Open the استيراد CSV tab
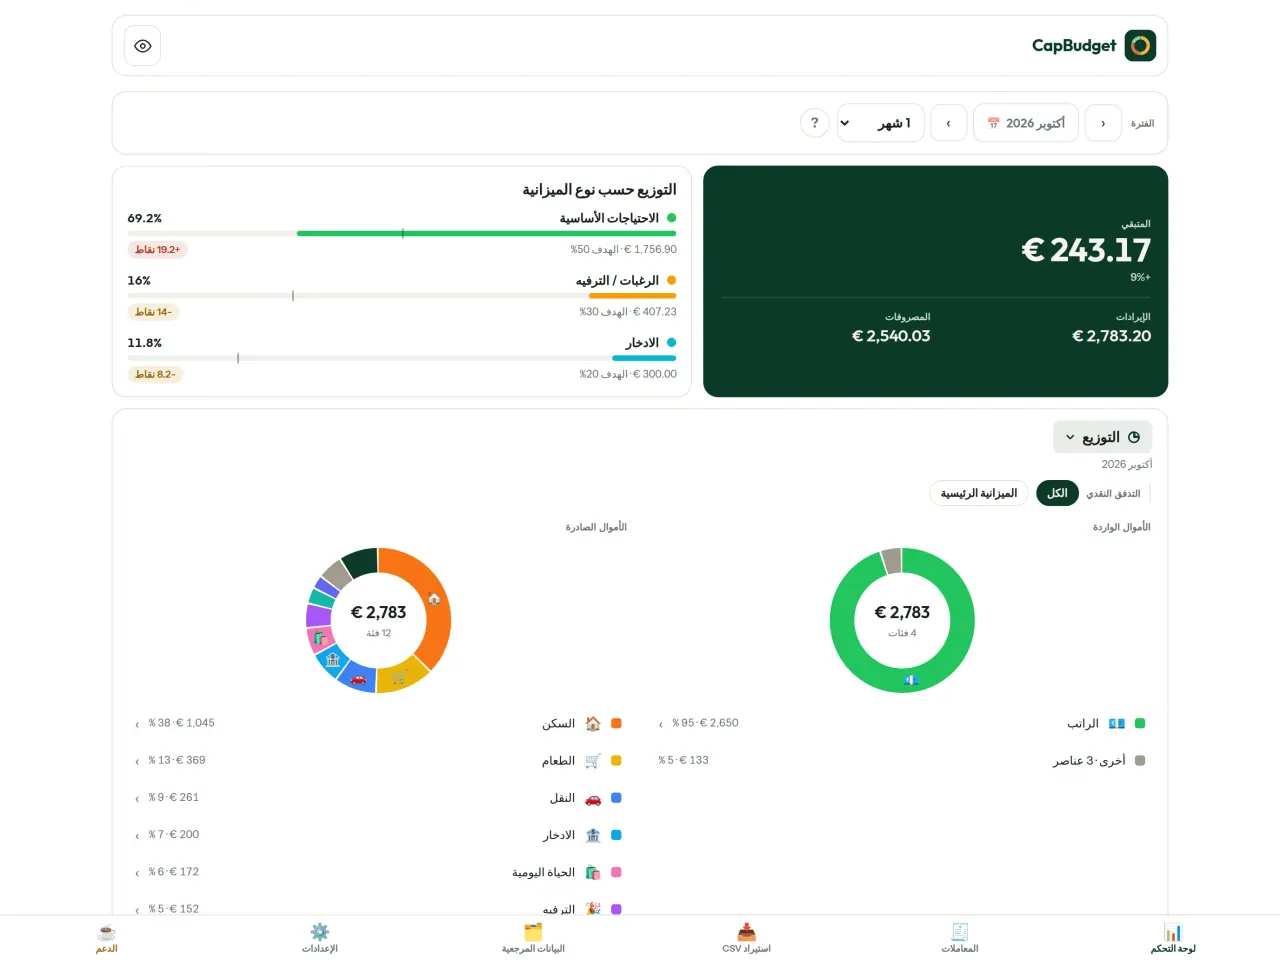Screen dimensions: 1280x960 pyautogui.click(x=747, y=938)
